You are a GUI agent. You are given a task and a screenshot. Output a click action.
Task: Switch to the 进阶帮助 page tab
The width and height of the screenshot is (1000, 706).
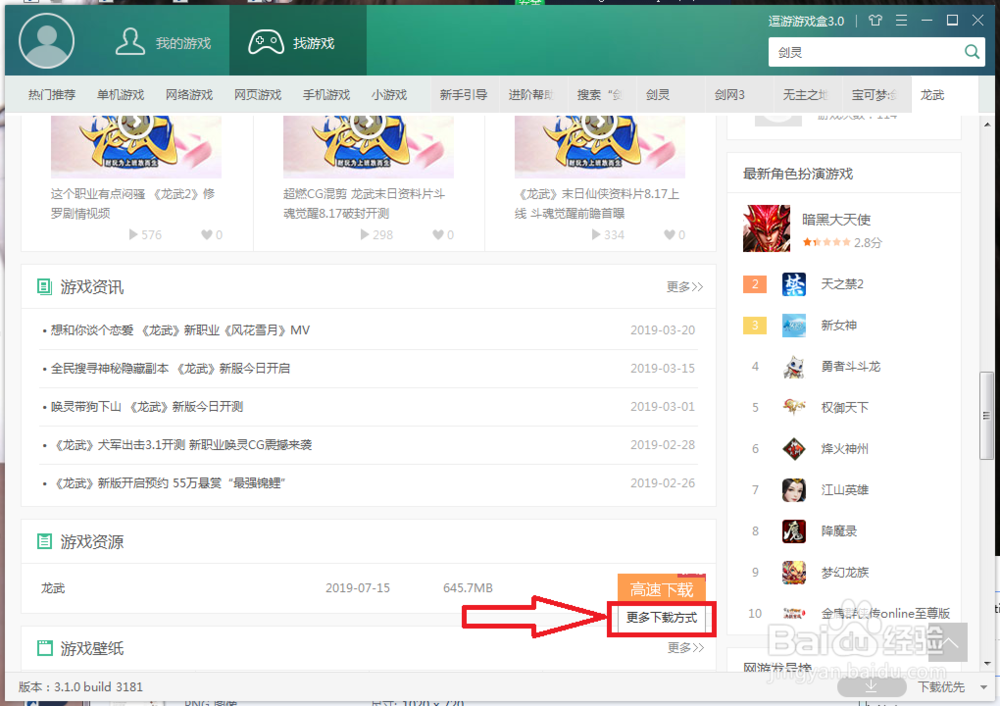533,94
